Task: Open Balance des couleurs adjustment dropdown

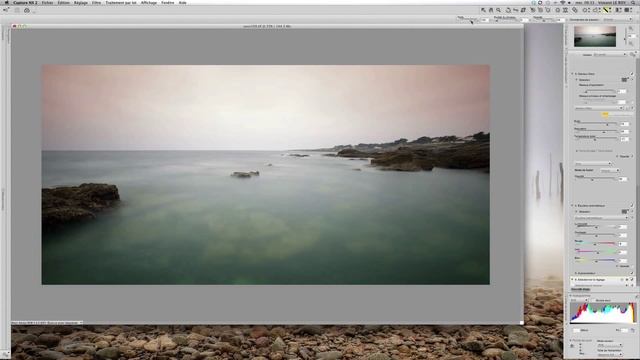Action: click(601, 218)
